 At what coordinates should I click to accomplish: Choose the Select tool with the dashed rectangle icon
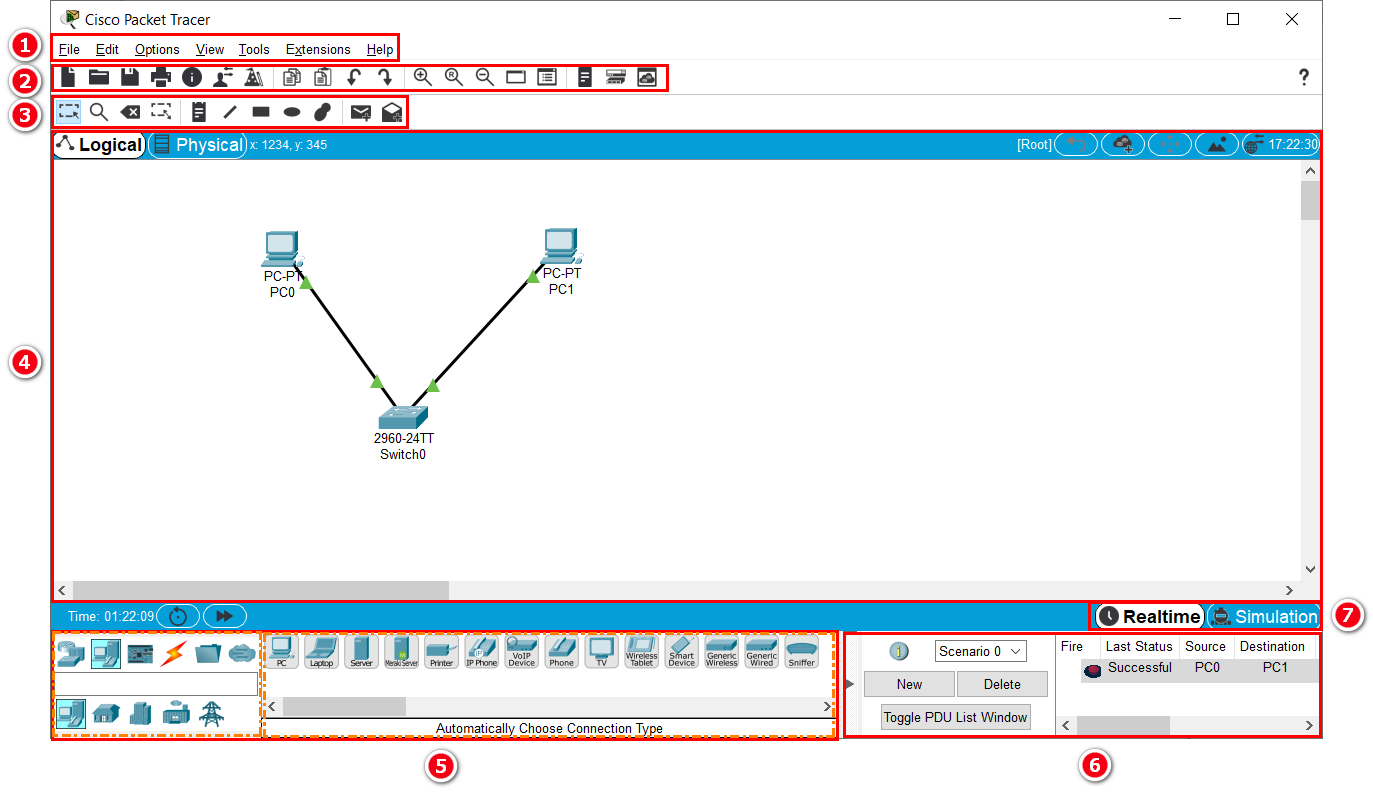pyautogui.click(x=69, y=112)
